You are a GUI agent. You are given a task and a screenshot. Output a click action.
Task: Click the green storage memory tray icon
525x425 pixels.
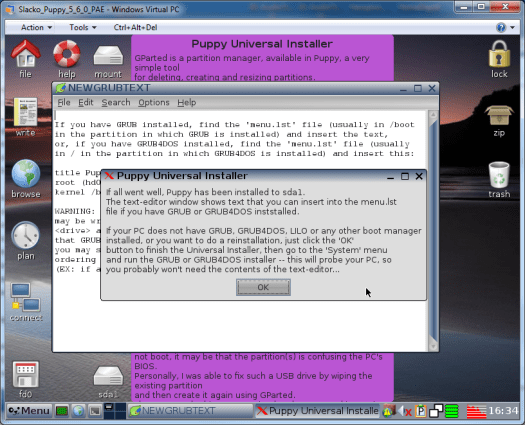[451, 411]
